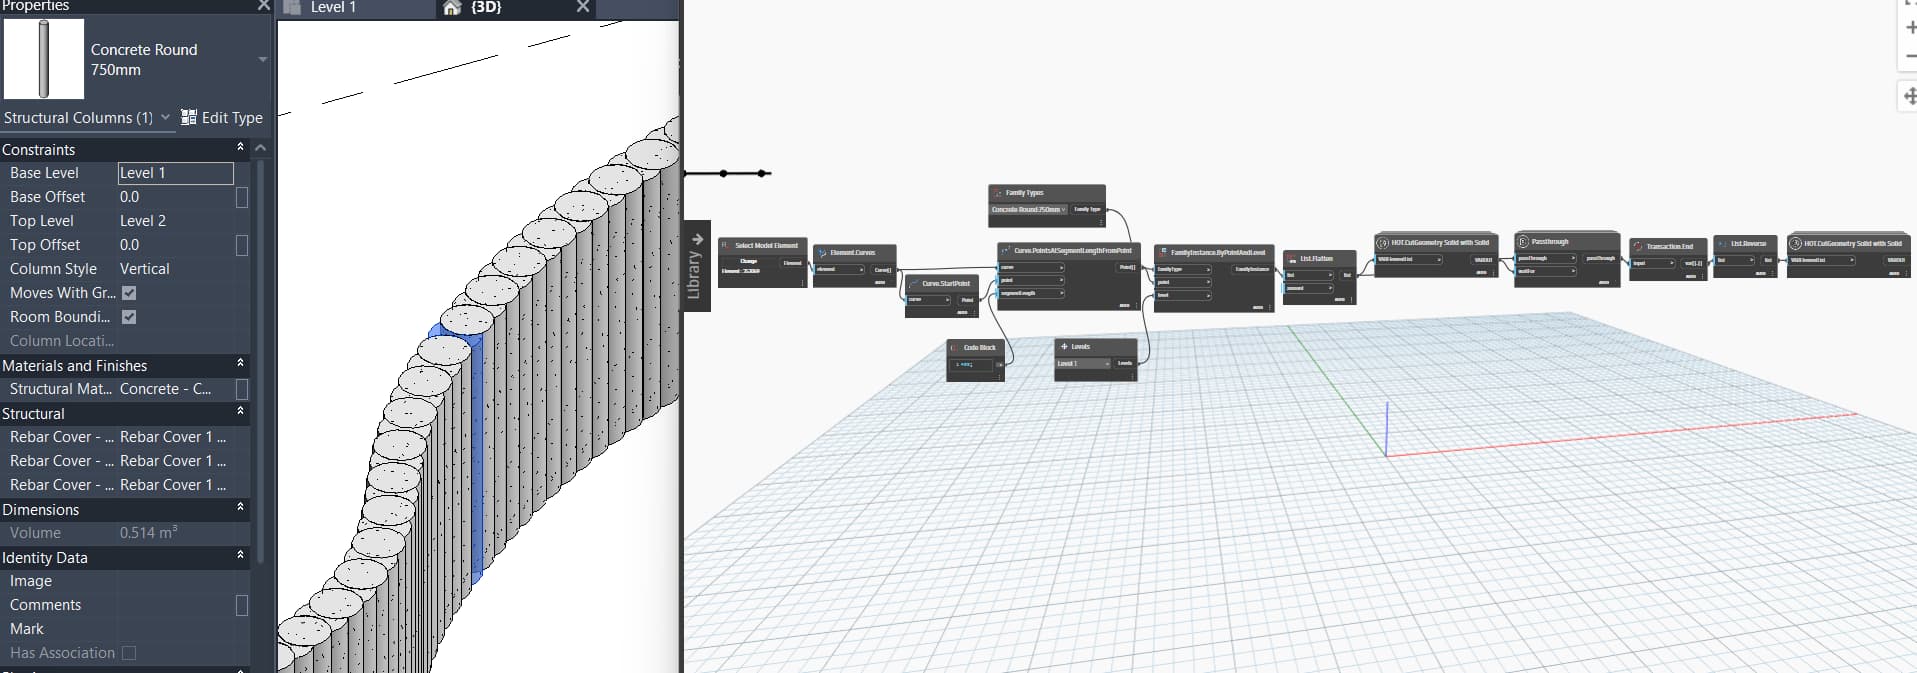Toggle the Room Bounding checkbox

click(x=129, y=317)
